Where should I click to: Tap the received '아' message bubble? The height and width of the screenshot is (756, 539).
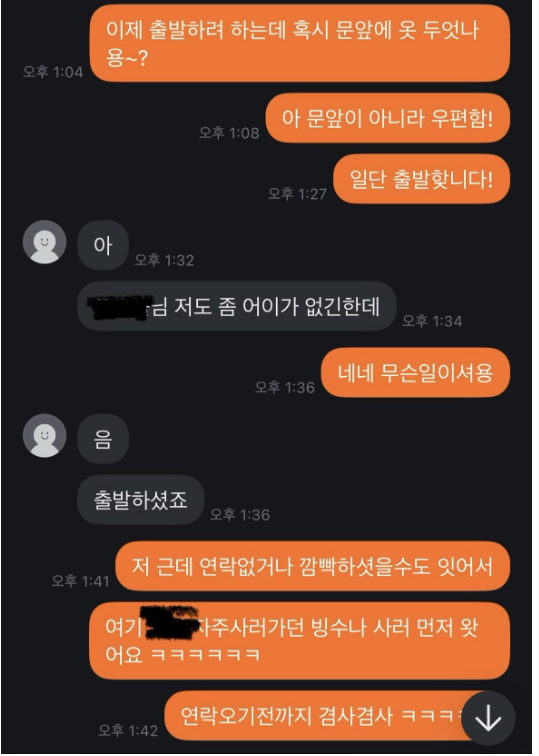[103, 245]
